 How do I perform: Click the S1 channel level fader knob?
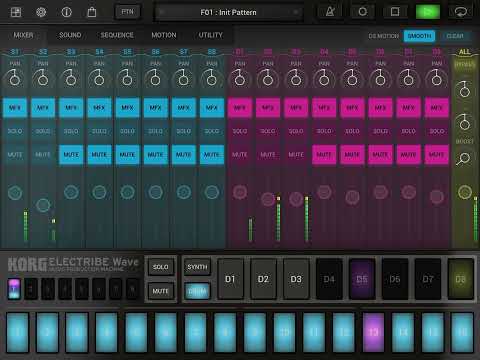(15, 193)
